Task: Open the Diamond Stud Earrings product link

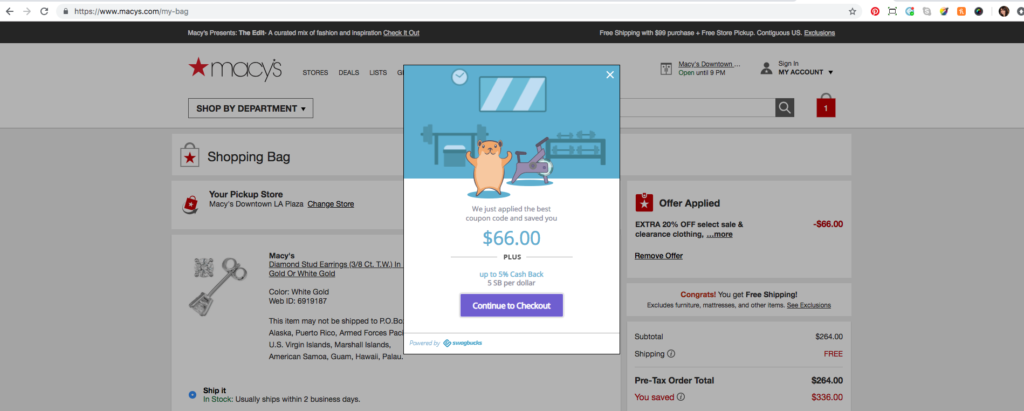Action: (336, 269)
